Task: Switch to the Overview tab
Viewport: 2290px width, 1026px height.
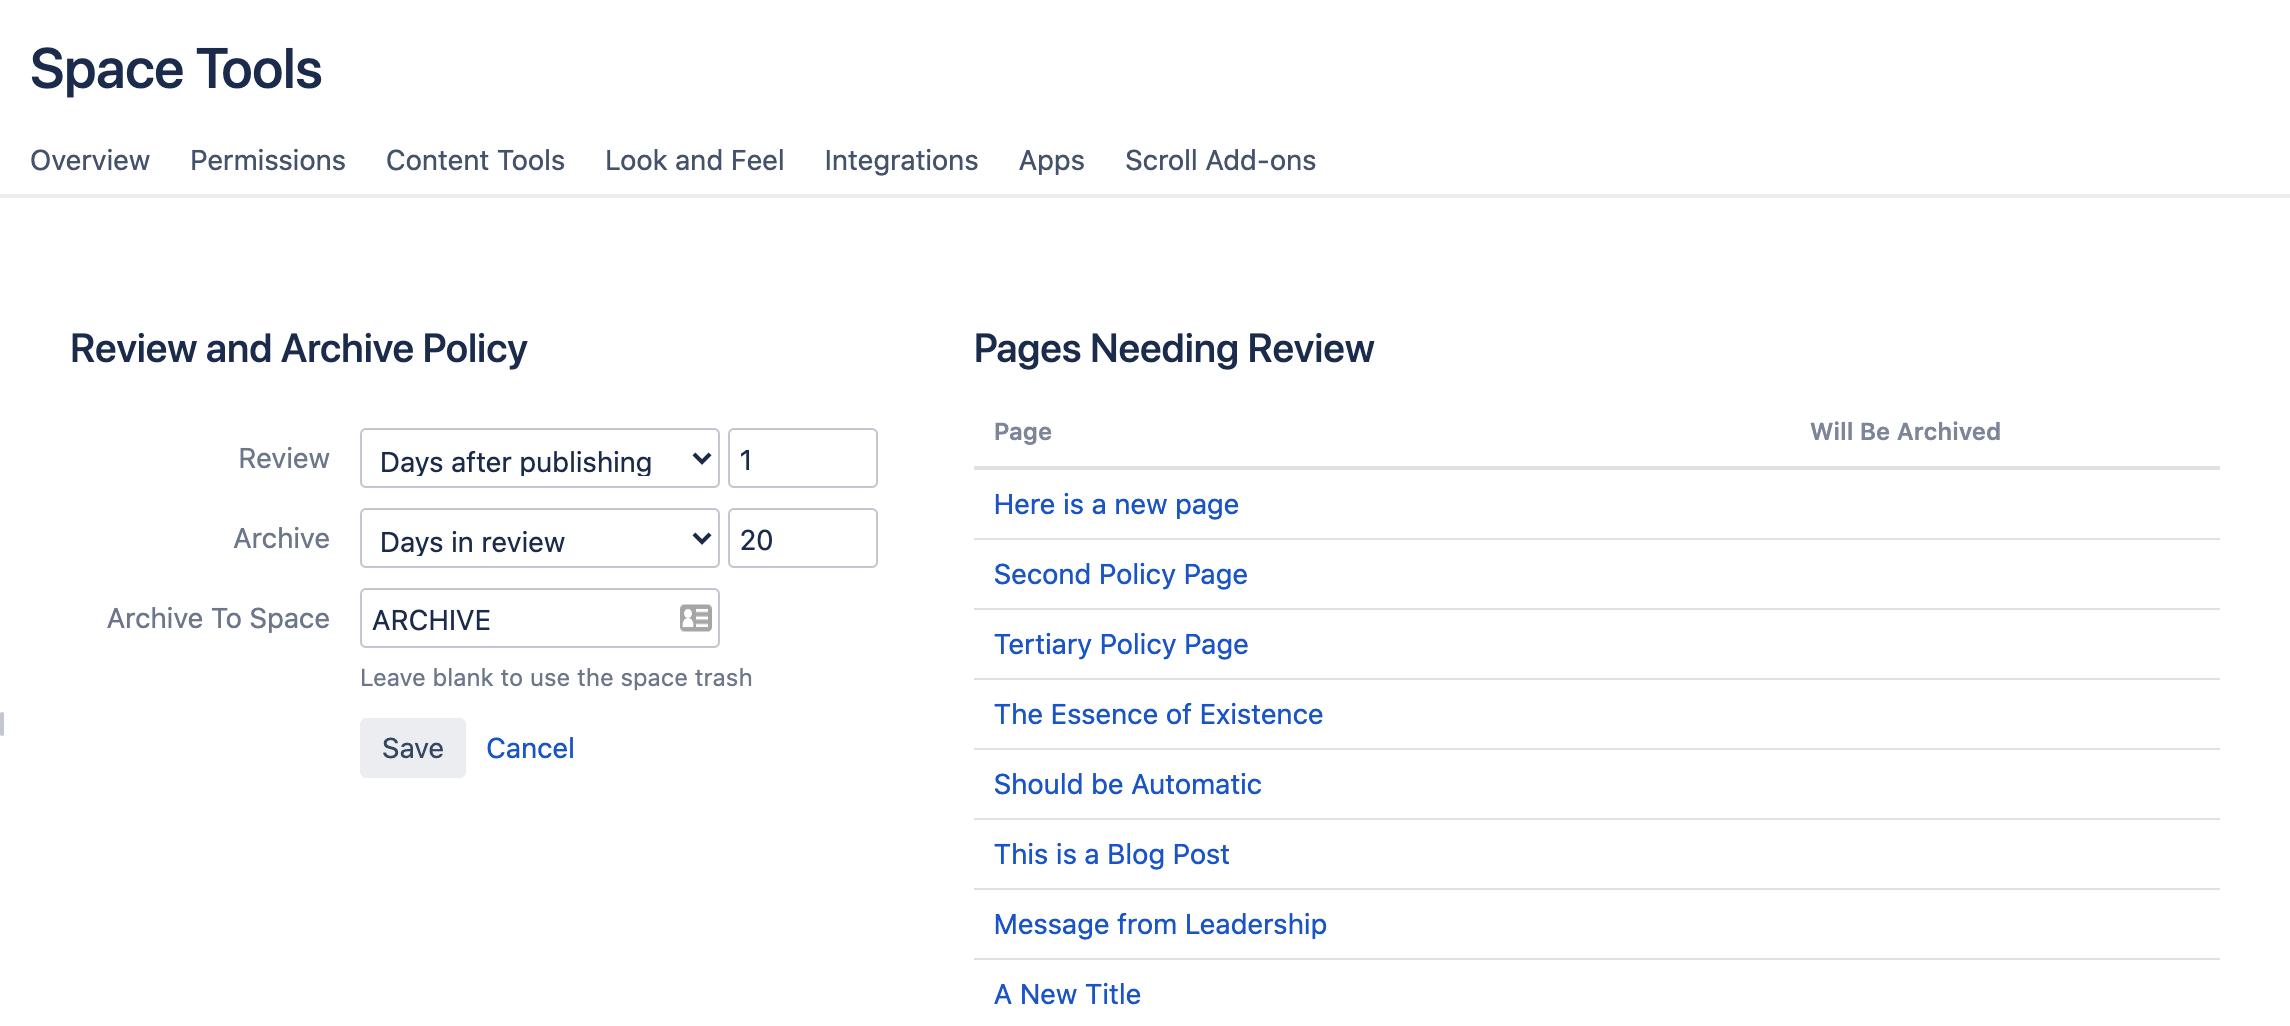Action: click(x=90, y=160)
